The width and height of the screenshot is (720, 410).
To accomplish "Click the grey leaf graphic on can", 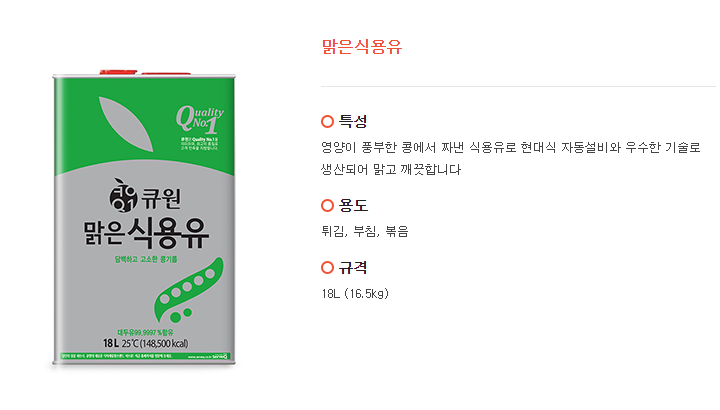I will (x=125, y=124).
